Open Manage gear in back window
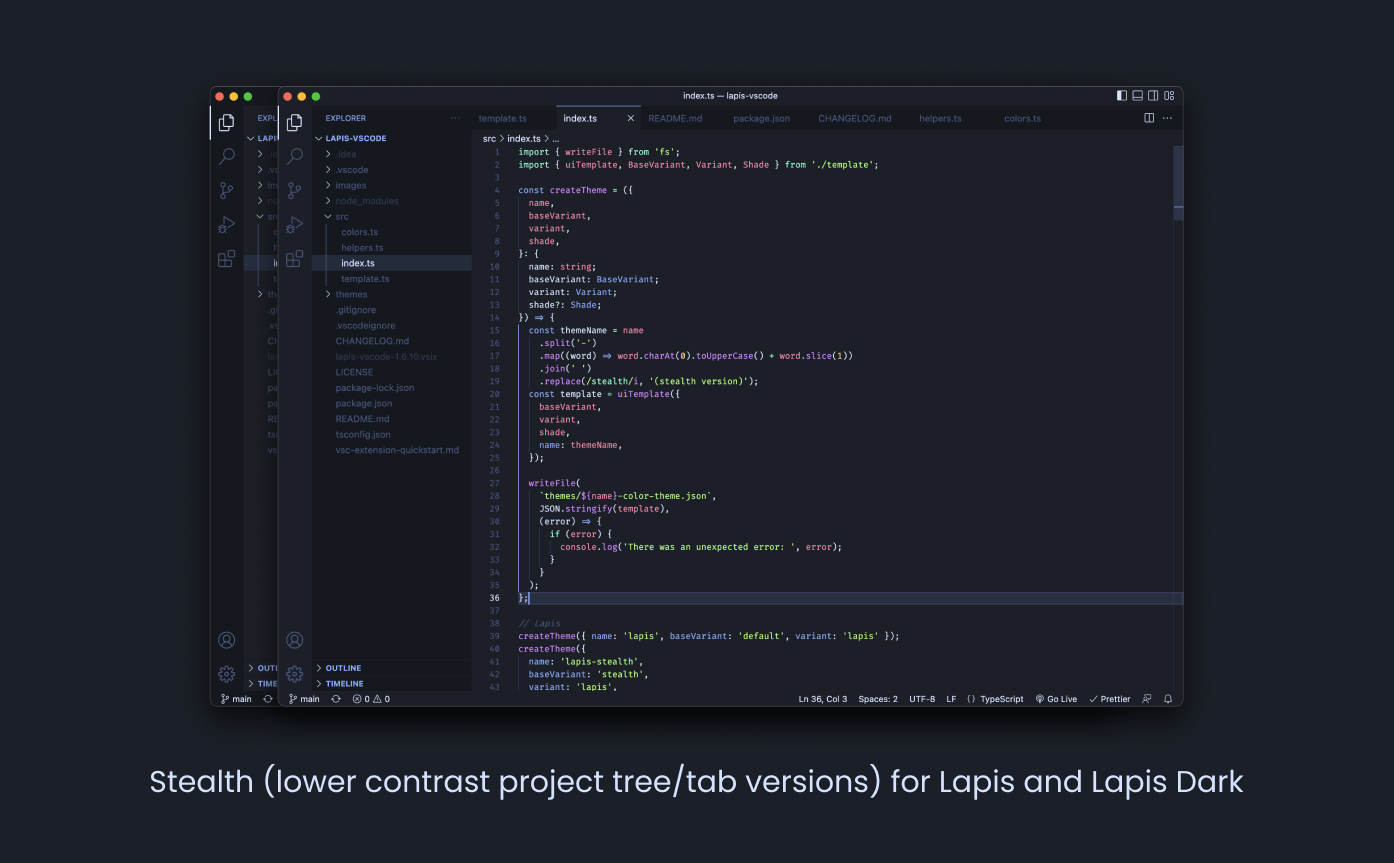The height and width of the screenshot is (863, 1394). [x=227, y=673]
